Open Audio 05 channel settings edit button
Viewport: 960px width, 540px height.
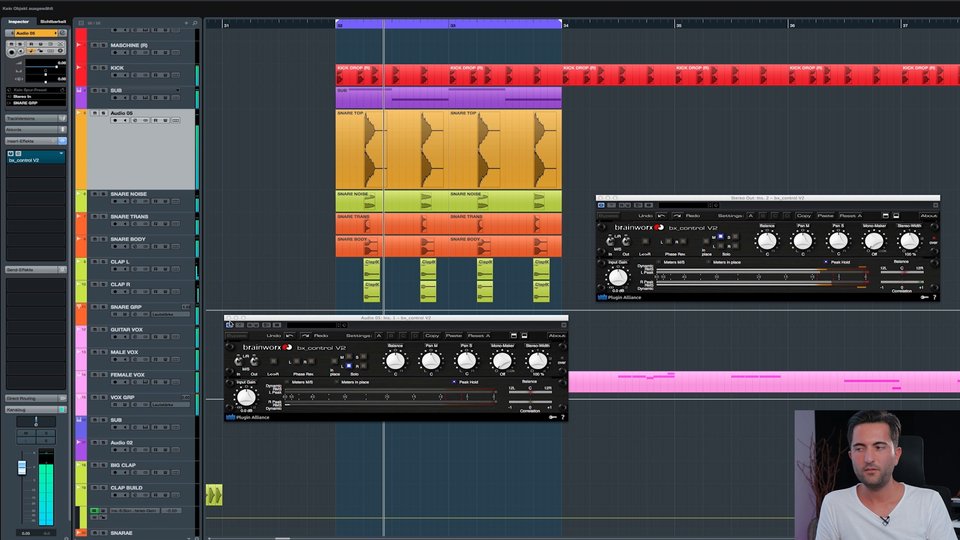(62, 33)
